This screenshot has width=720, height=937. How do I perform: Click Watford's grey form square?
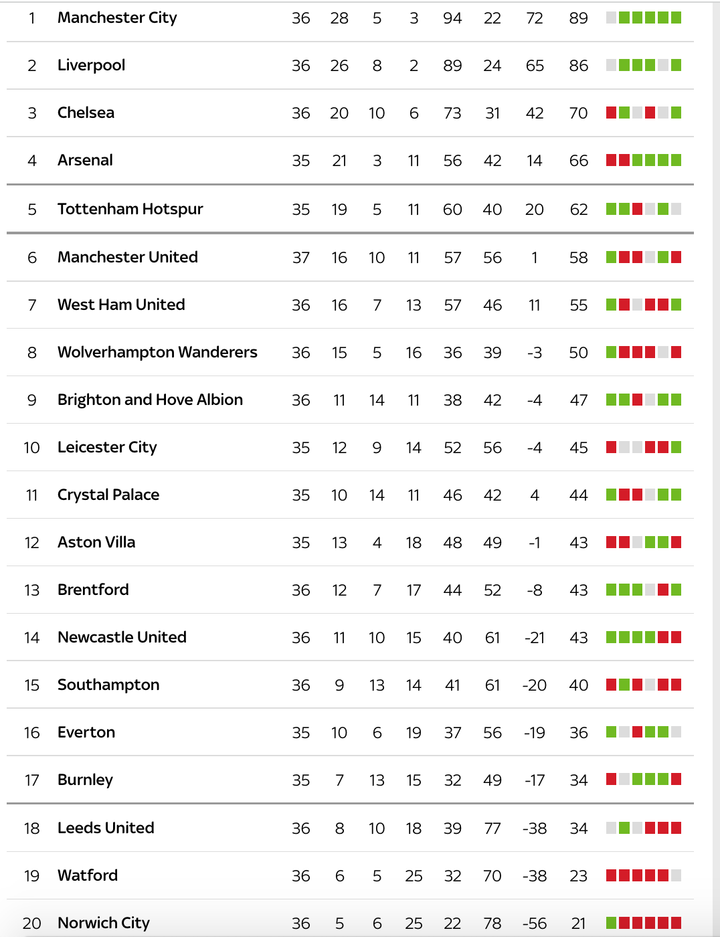(x=676, y=876)
